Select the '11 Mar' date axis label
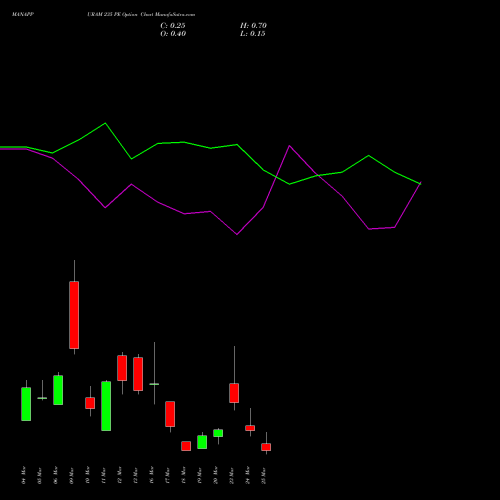Screen dimensions: 500x500 pos(104,475)
